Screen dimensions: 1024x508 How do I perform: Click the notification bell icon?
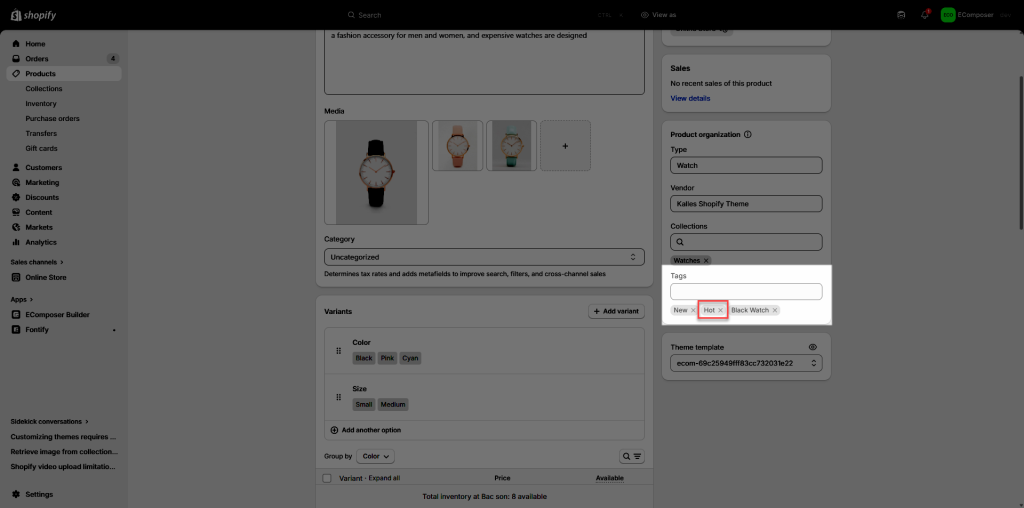coord(925,15)
